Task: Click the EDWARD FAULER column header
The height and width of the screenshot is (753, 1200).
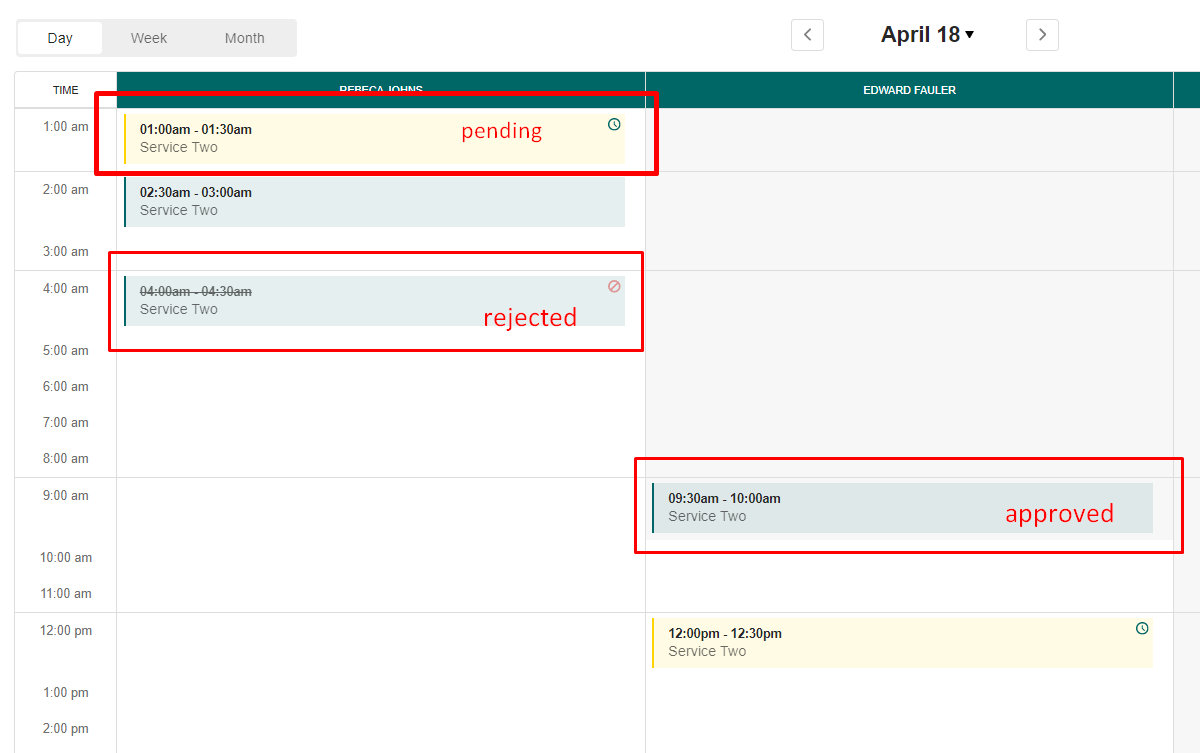Action: pos(909,89)
